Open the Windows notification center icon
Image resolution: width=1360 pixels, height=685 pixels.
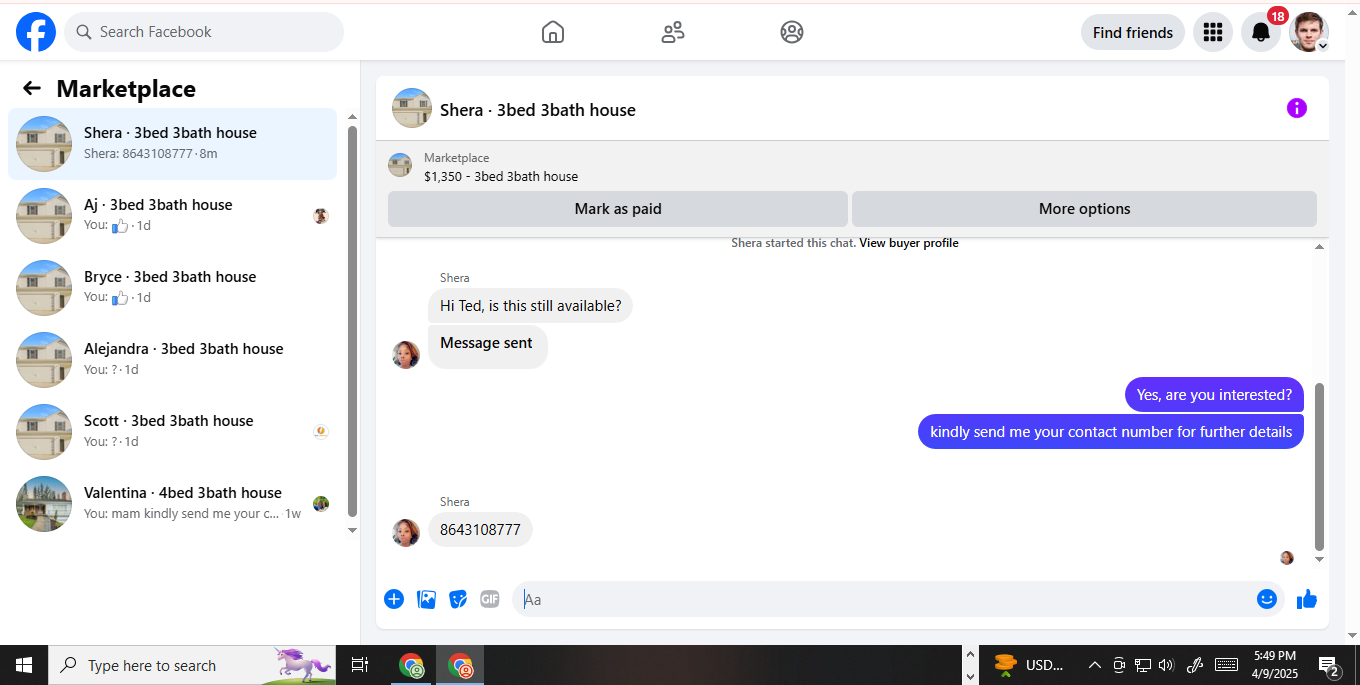tap(1329, 665)
